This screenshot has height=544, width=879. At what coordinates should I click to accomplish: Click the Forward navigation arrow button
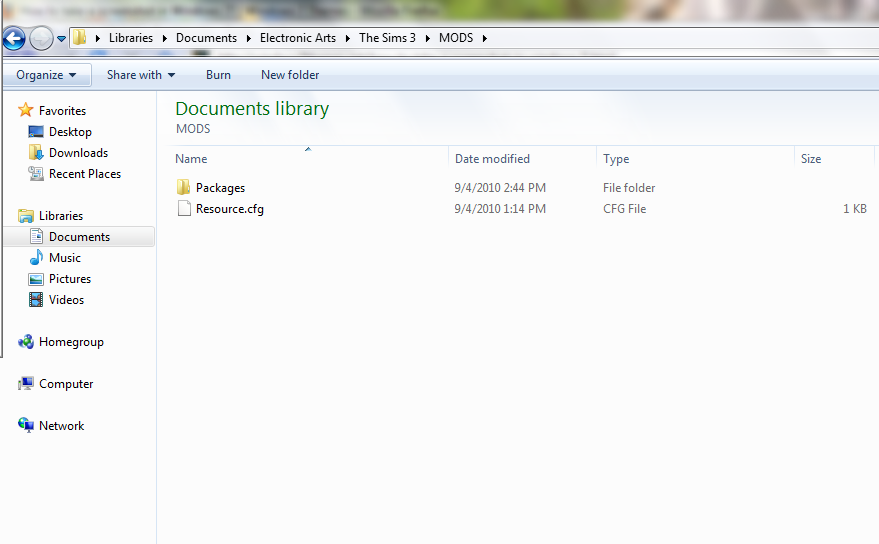coord(41,39)
